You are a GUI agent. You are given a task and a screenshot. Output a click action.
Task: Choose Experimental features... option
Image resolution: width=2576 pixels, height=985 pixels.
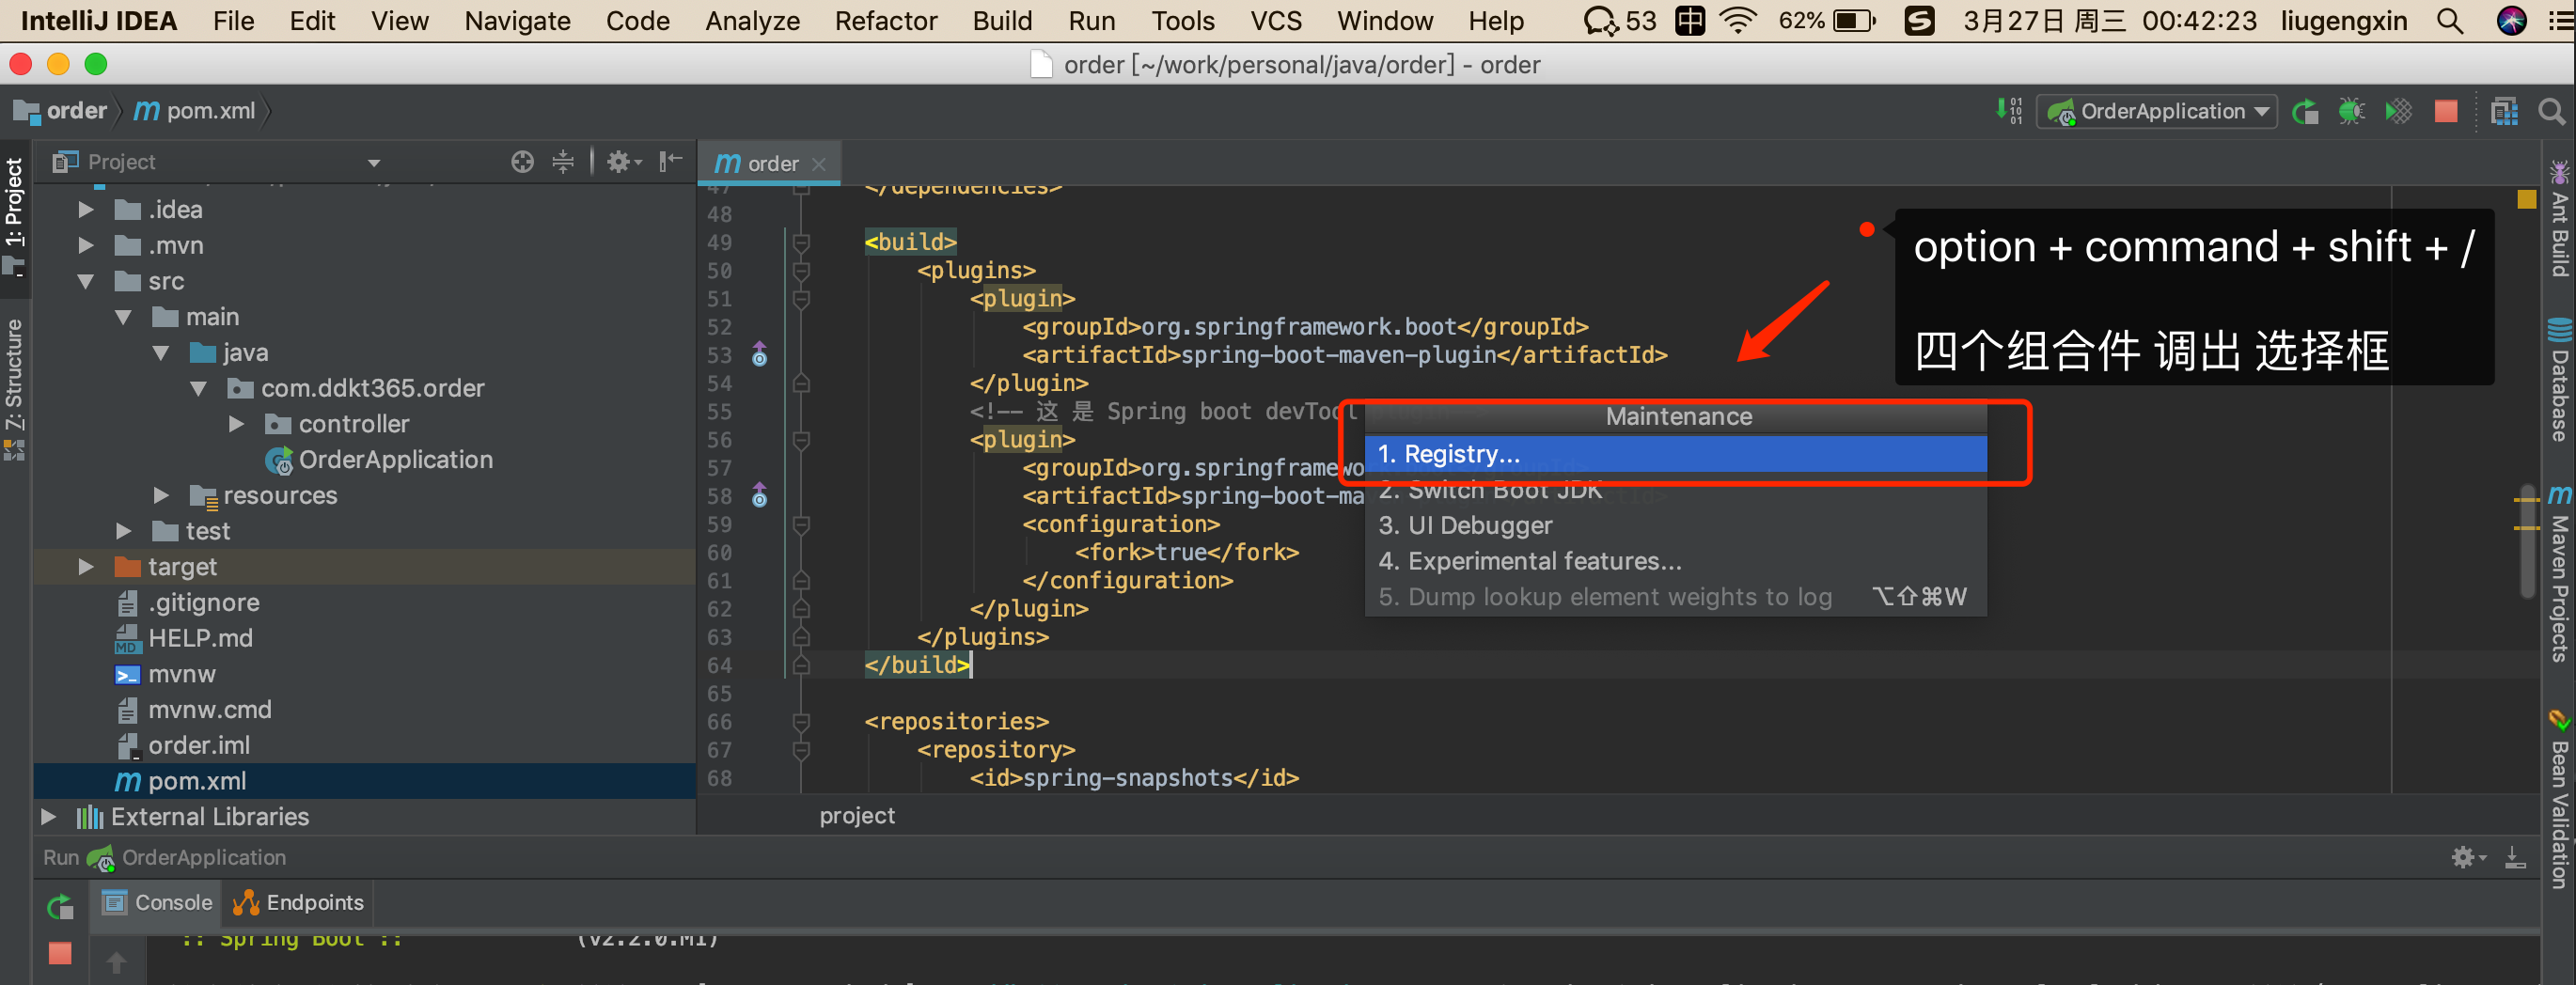tap(1676, 562)
